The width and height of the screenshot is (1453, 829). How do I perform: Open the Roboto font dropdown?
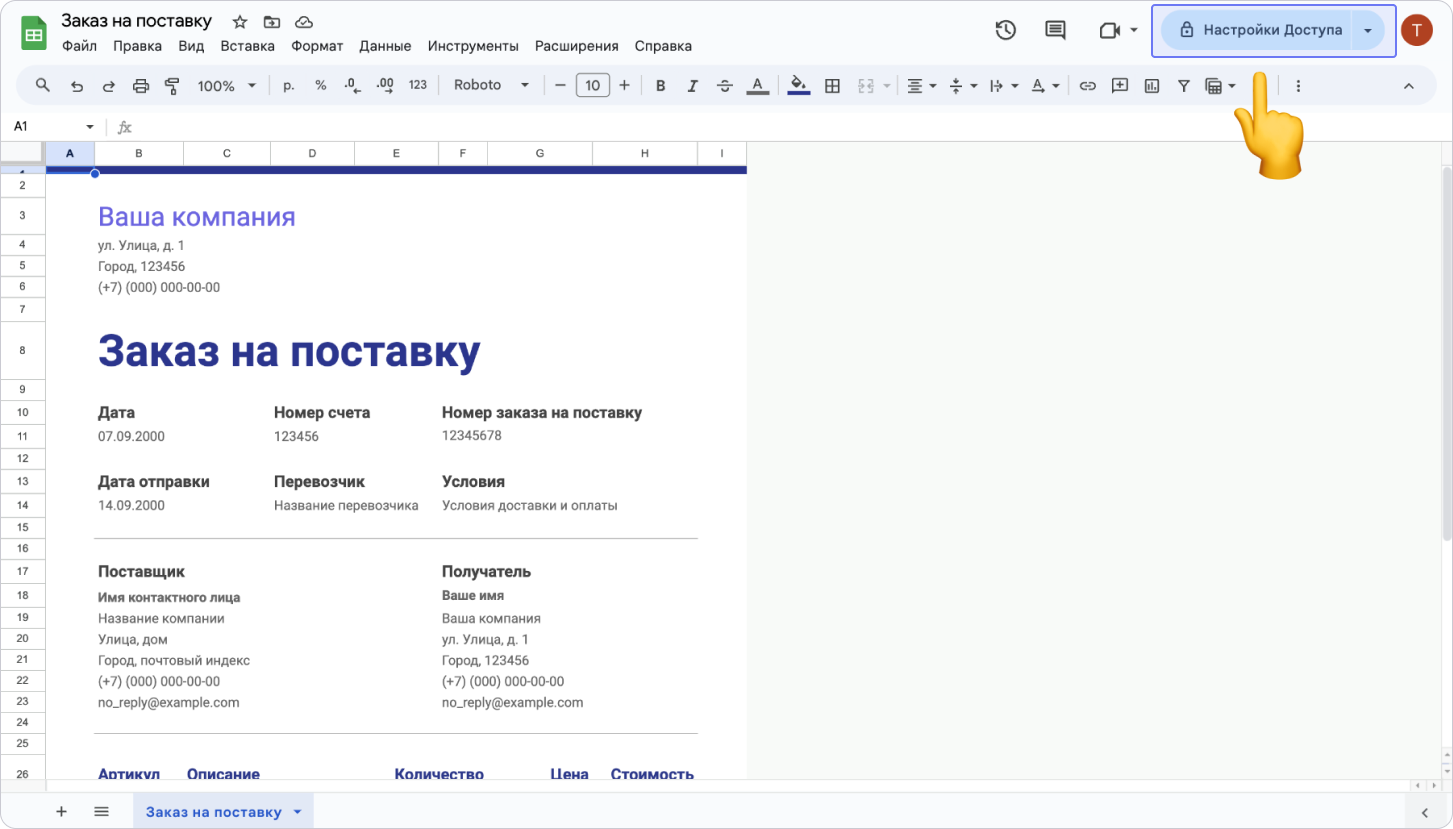[x=491, y=86]
